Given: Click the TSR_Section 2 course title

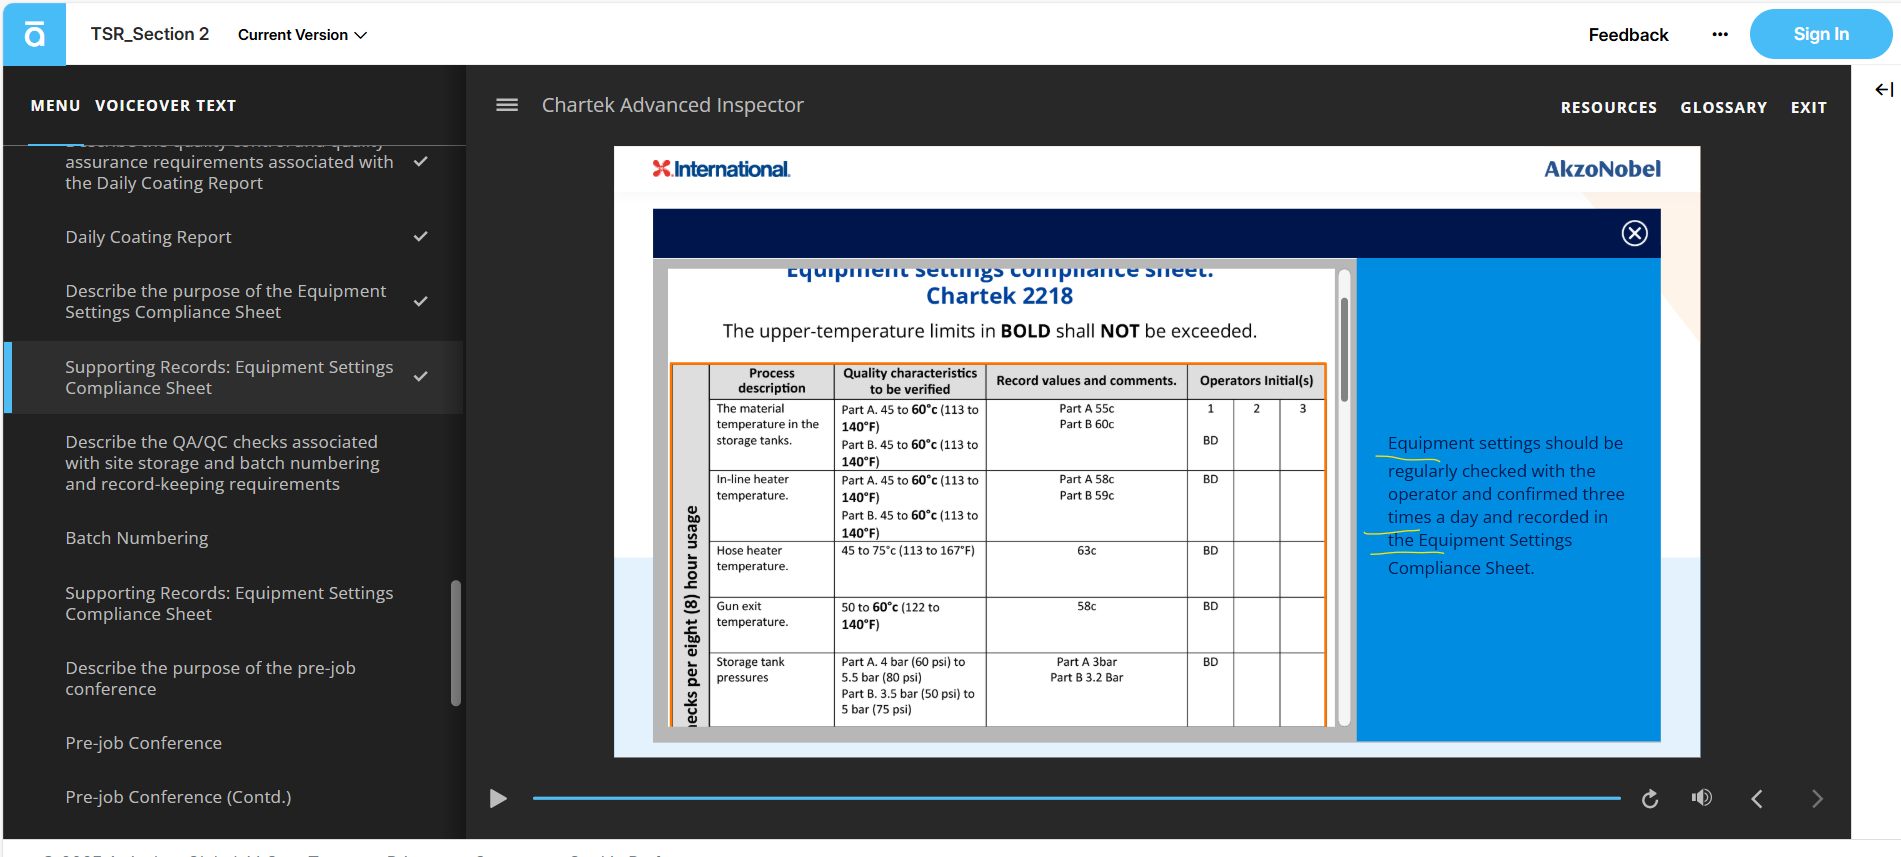Looking at the screenshot, I should pyautogui.click(x=150, y=34).
